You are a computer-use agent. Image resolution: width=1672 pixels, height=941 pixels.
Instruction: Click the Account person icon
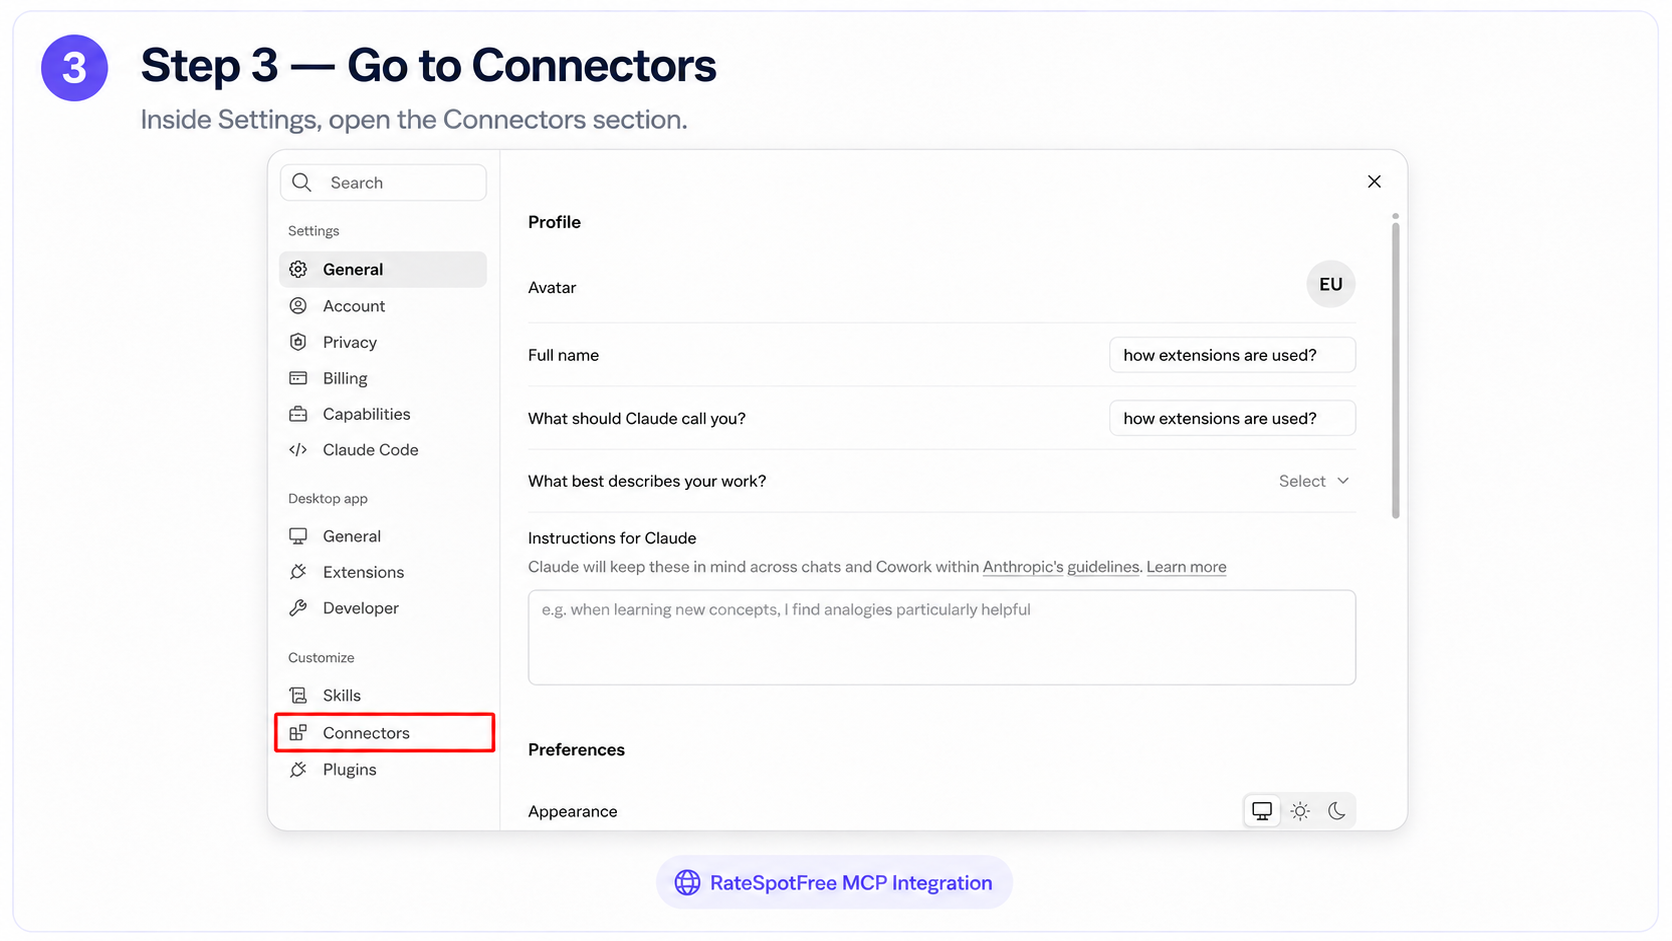tap(298, 306)
